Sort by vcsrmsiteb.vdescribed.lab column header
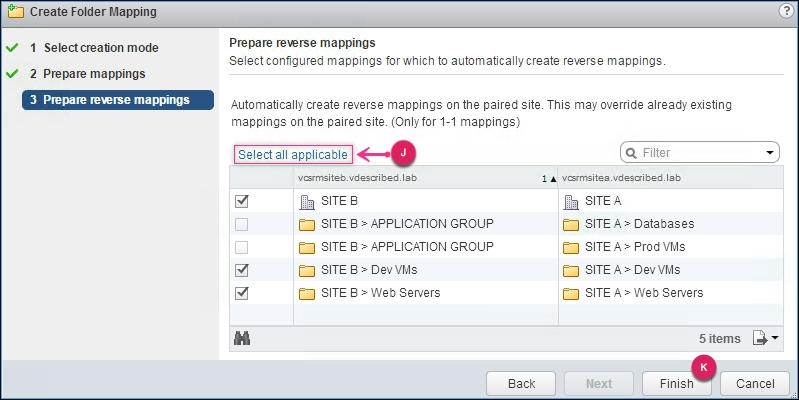The width and height of the screenshot is (799, 400). pyautogui.click(x=425, y=178)
